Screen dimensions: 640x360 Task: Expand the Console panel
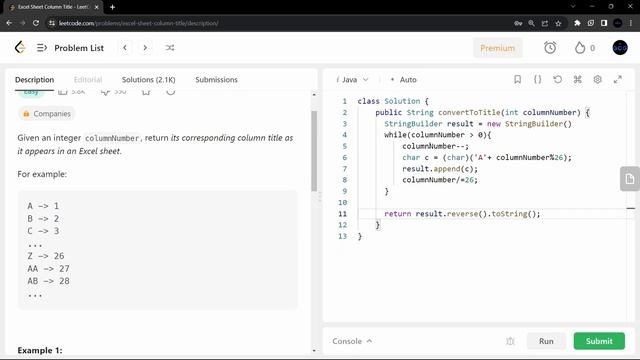click(352, 341)
